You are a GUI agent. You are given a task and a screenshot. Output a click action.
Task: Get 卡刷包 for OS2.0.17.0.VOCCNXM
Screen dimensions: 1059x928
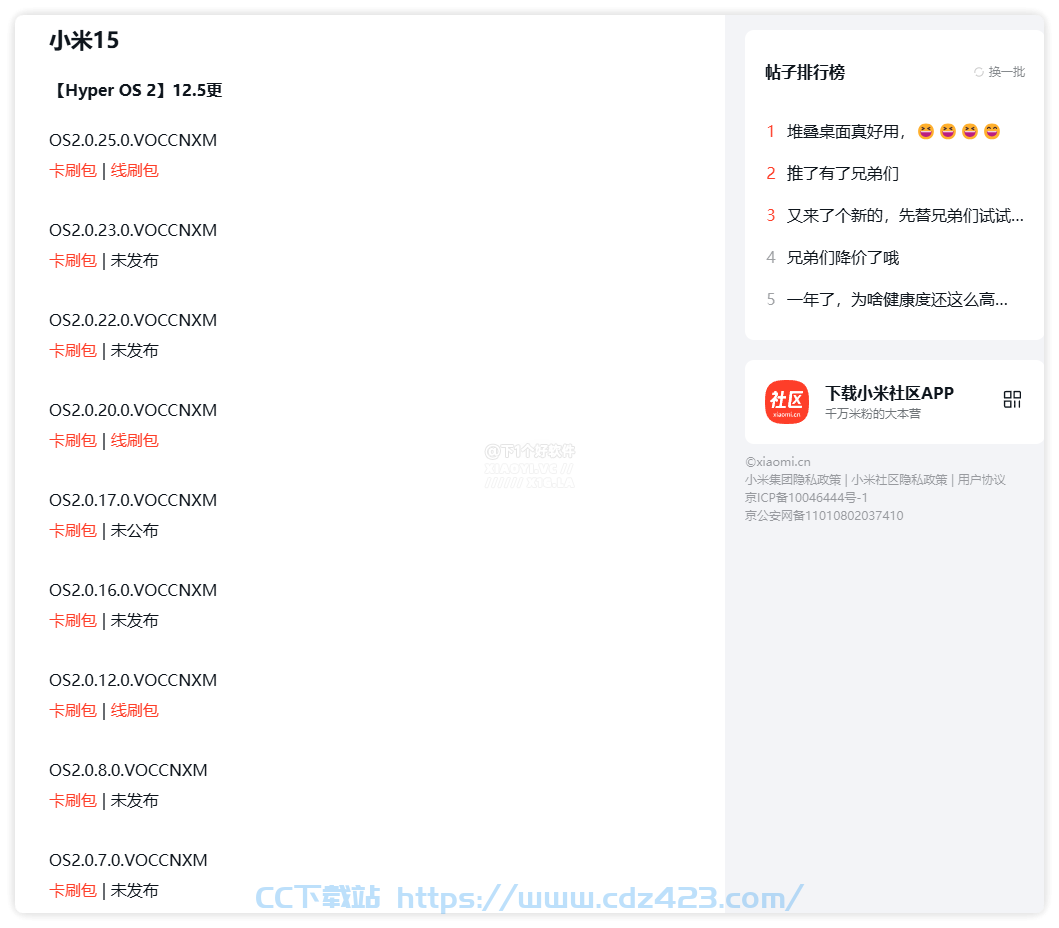tap(73, 530)
